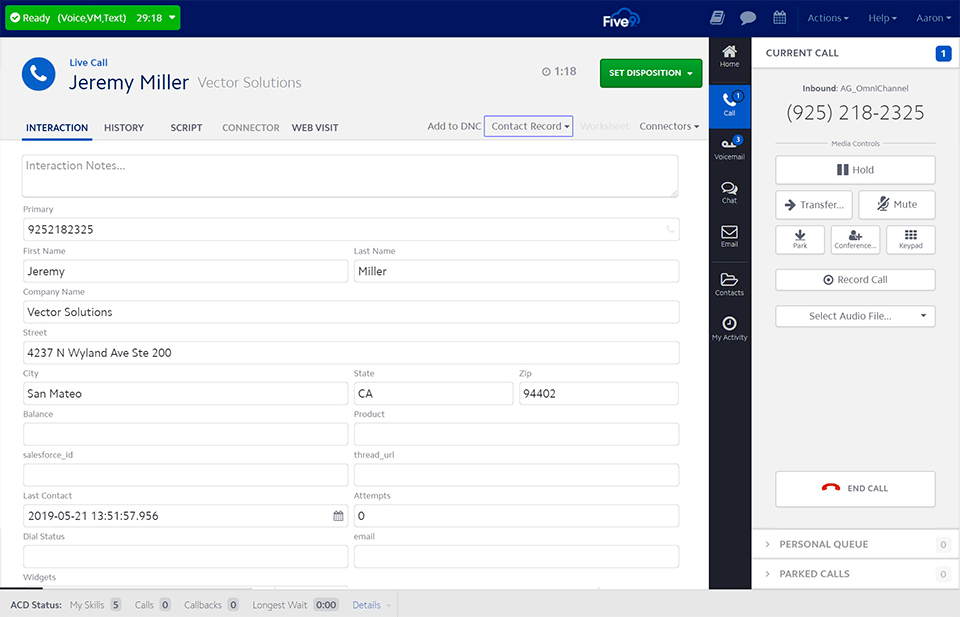The height and width of the screenshot is (617, 960).
Task: Open the Script tab
Action: tap(186, 128)
